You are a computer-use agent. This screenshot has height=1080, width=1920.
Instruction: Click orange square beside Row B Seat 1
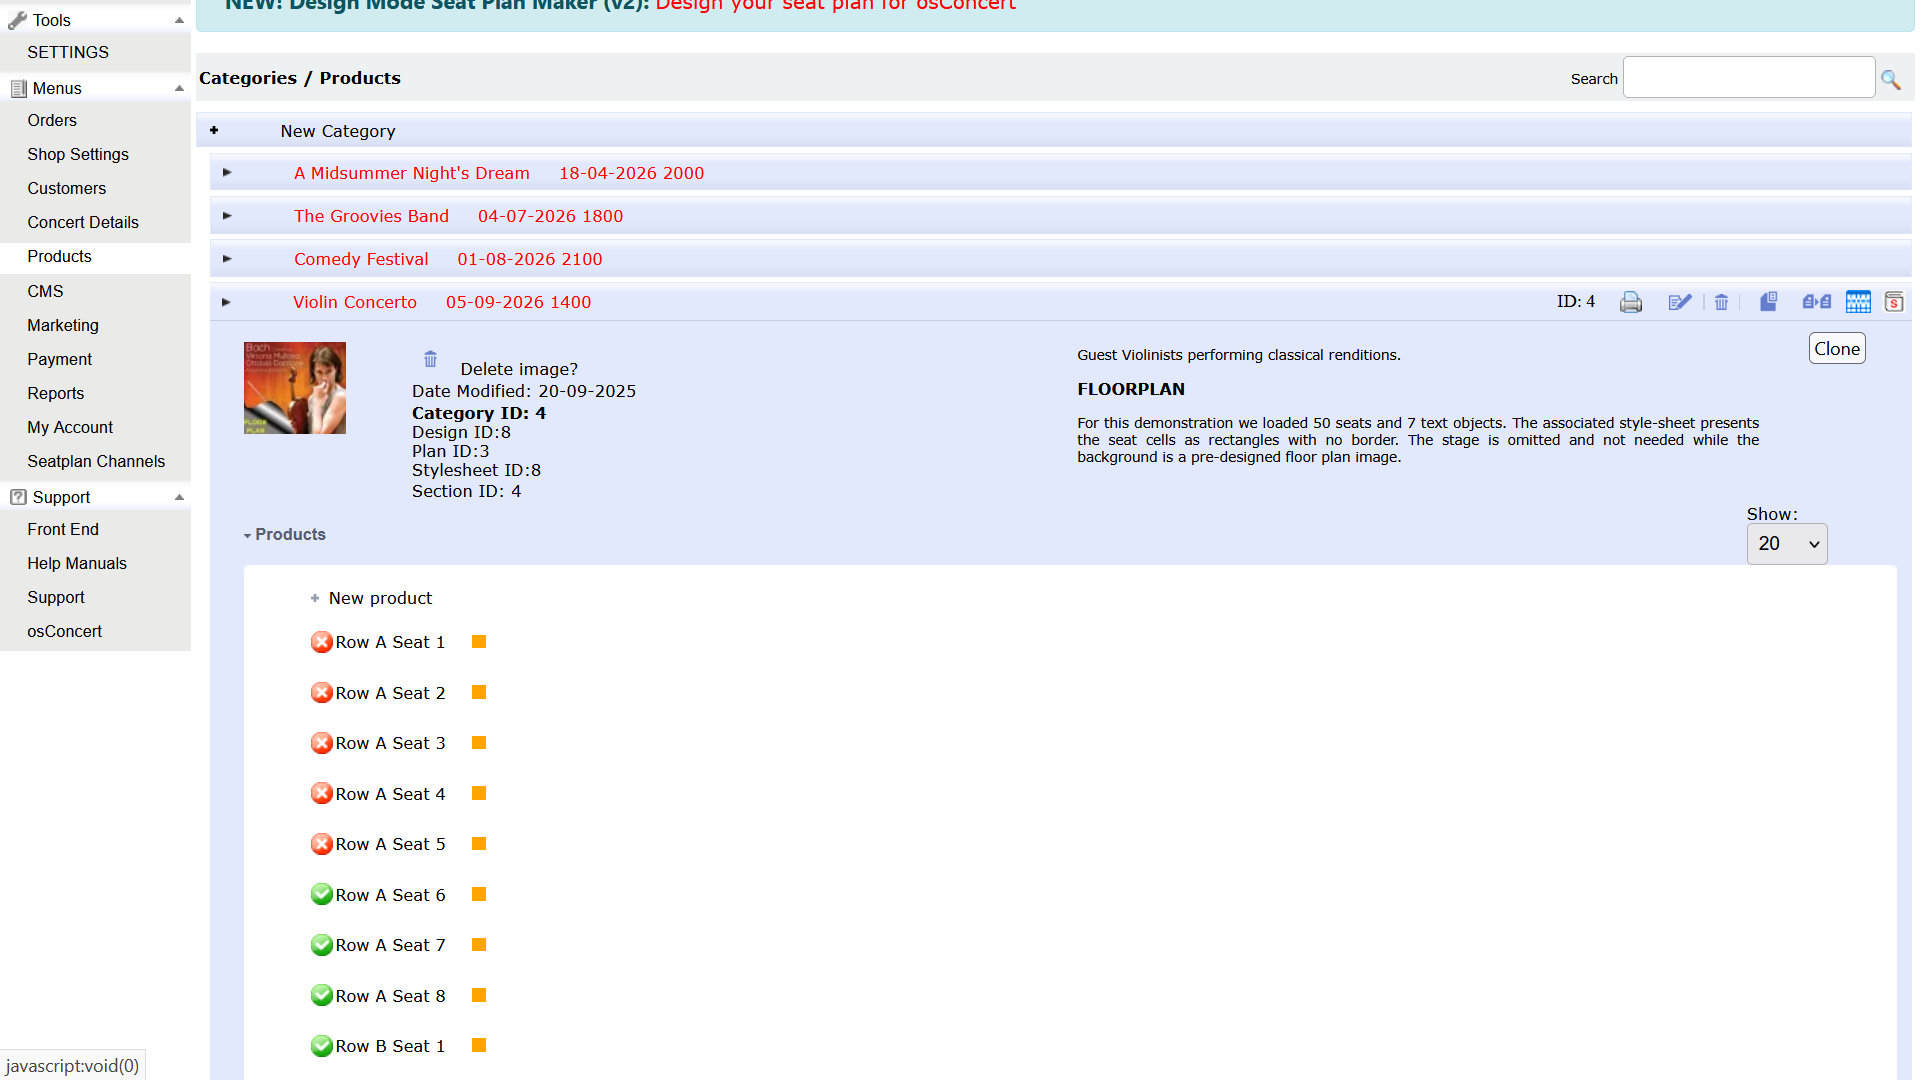(479, 1045)
